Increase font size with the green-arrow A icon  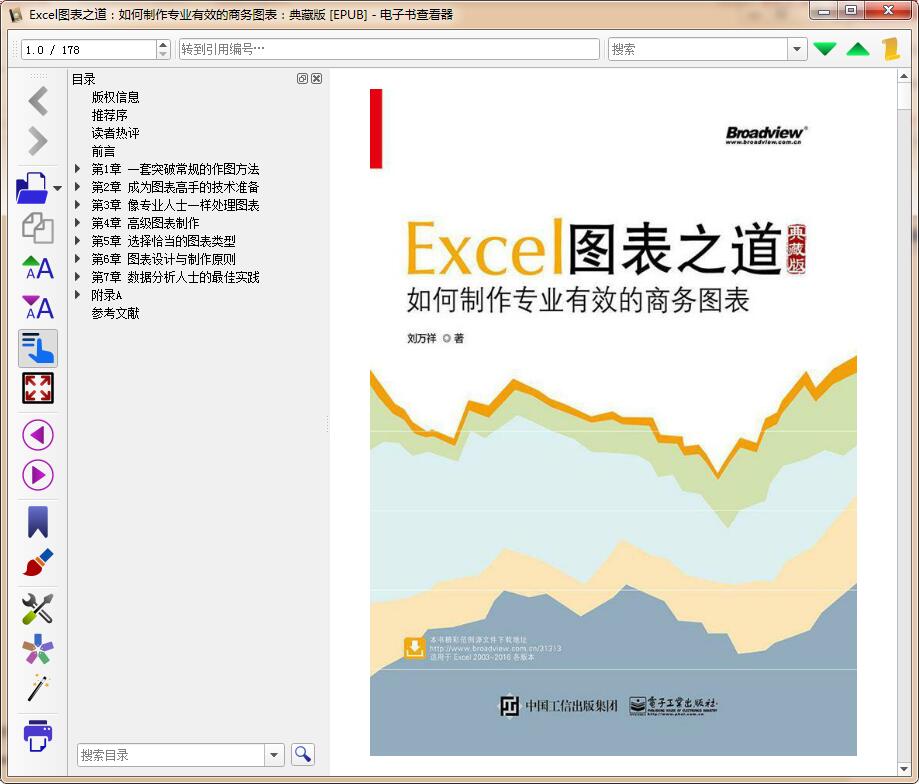(38, 268)
